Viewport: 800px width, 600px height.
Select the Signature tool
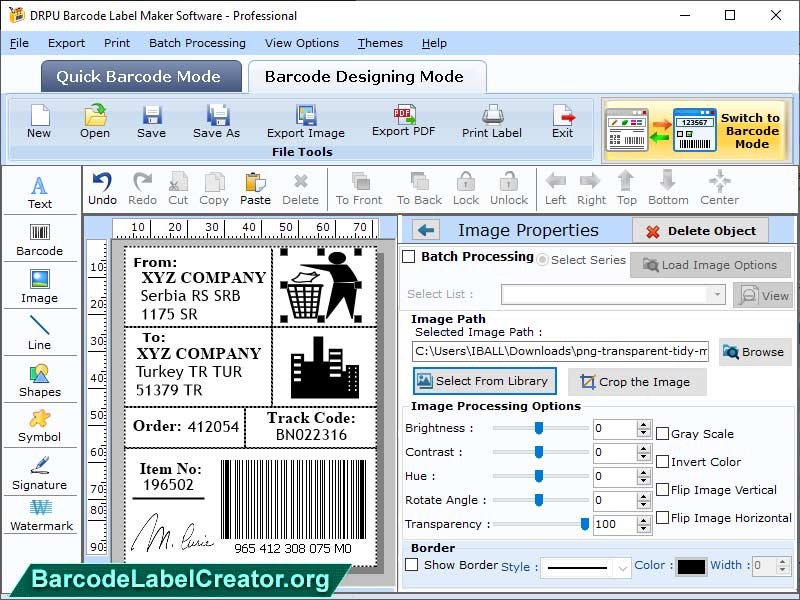(40, 473)
